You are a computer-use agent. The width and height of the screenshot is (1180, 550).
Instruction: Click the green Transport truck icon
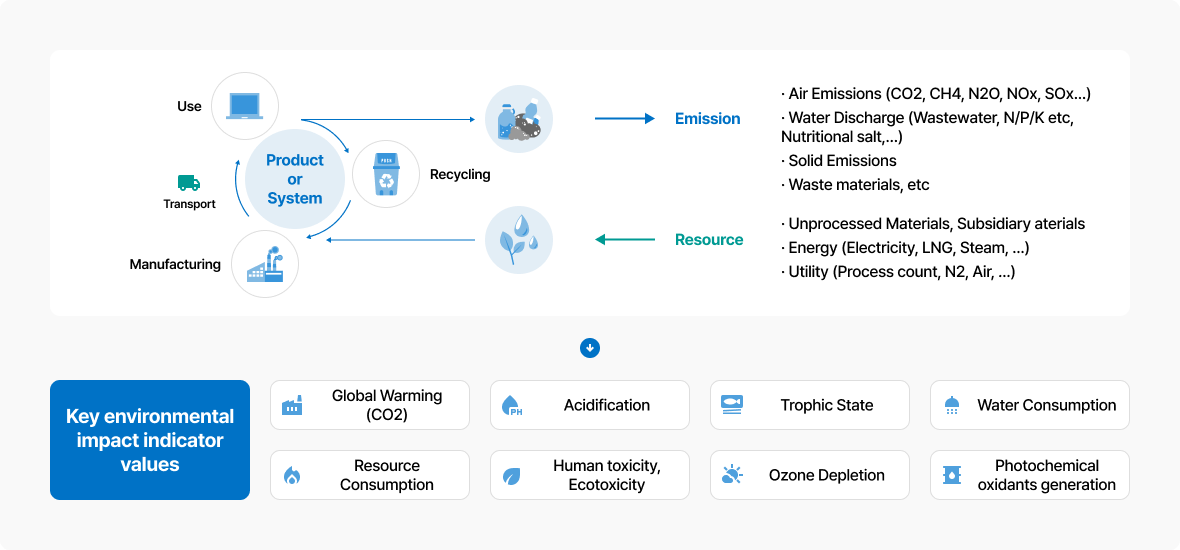(x=189, y=183)
